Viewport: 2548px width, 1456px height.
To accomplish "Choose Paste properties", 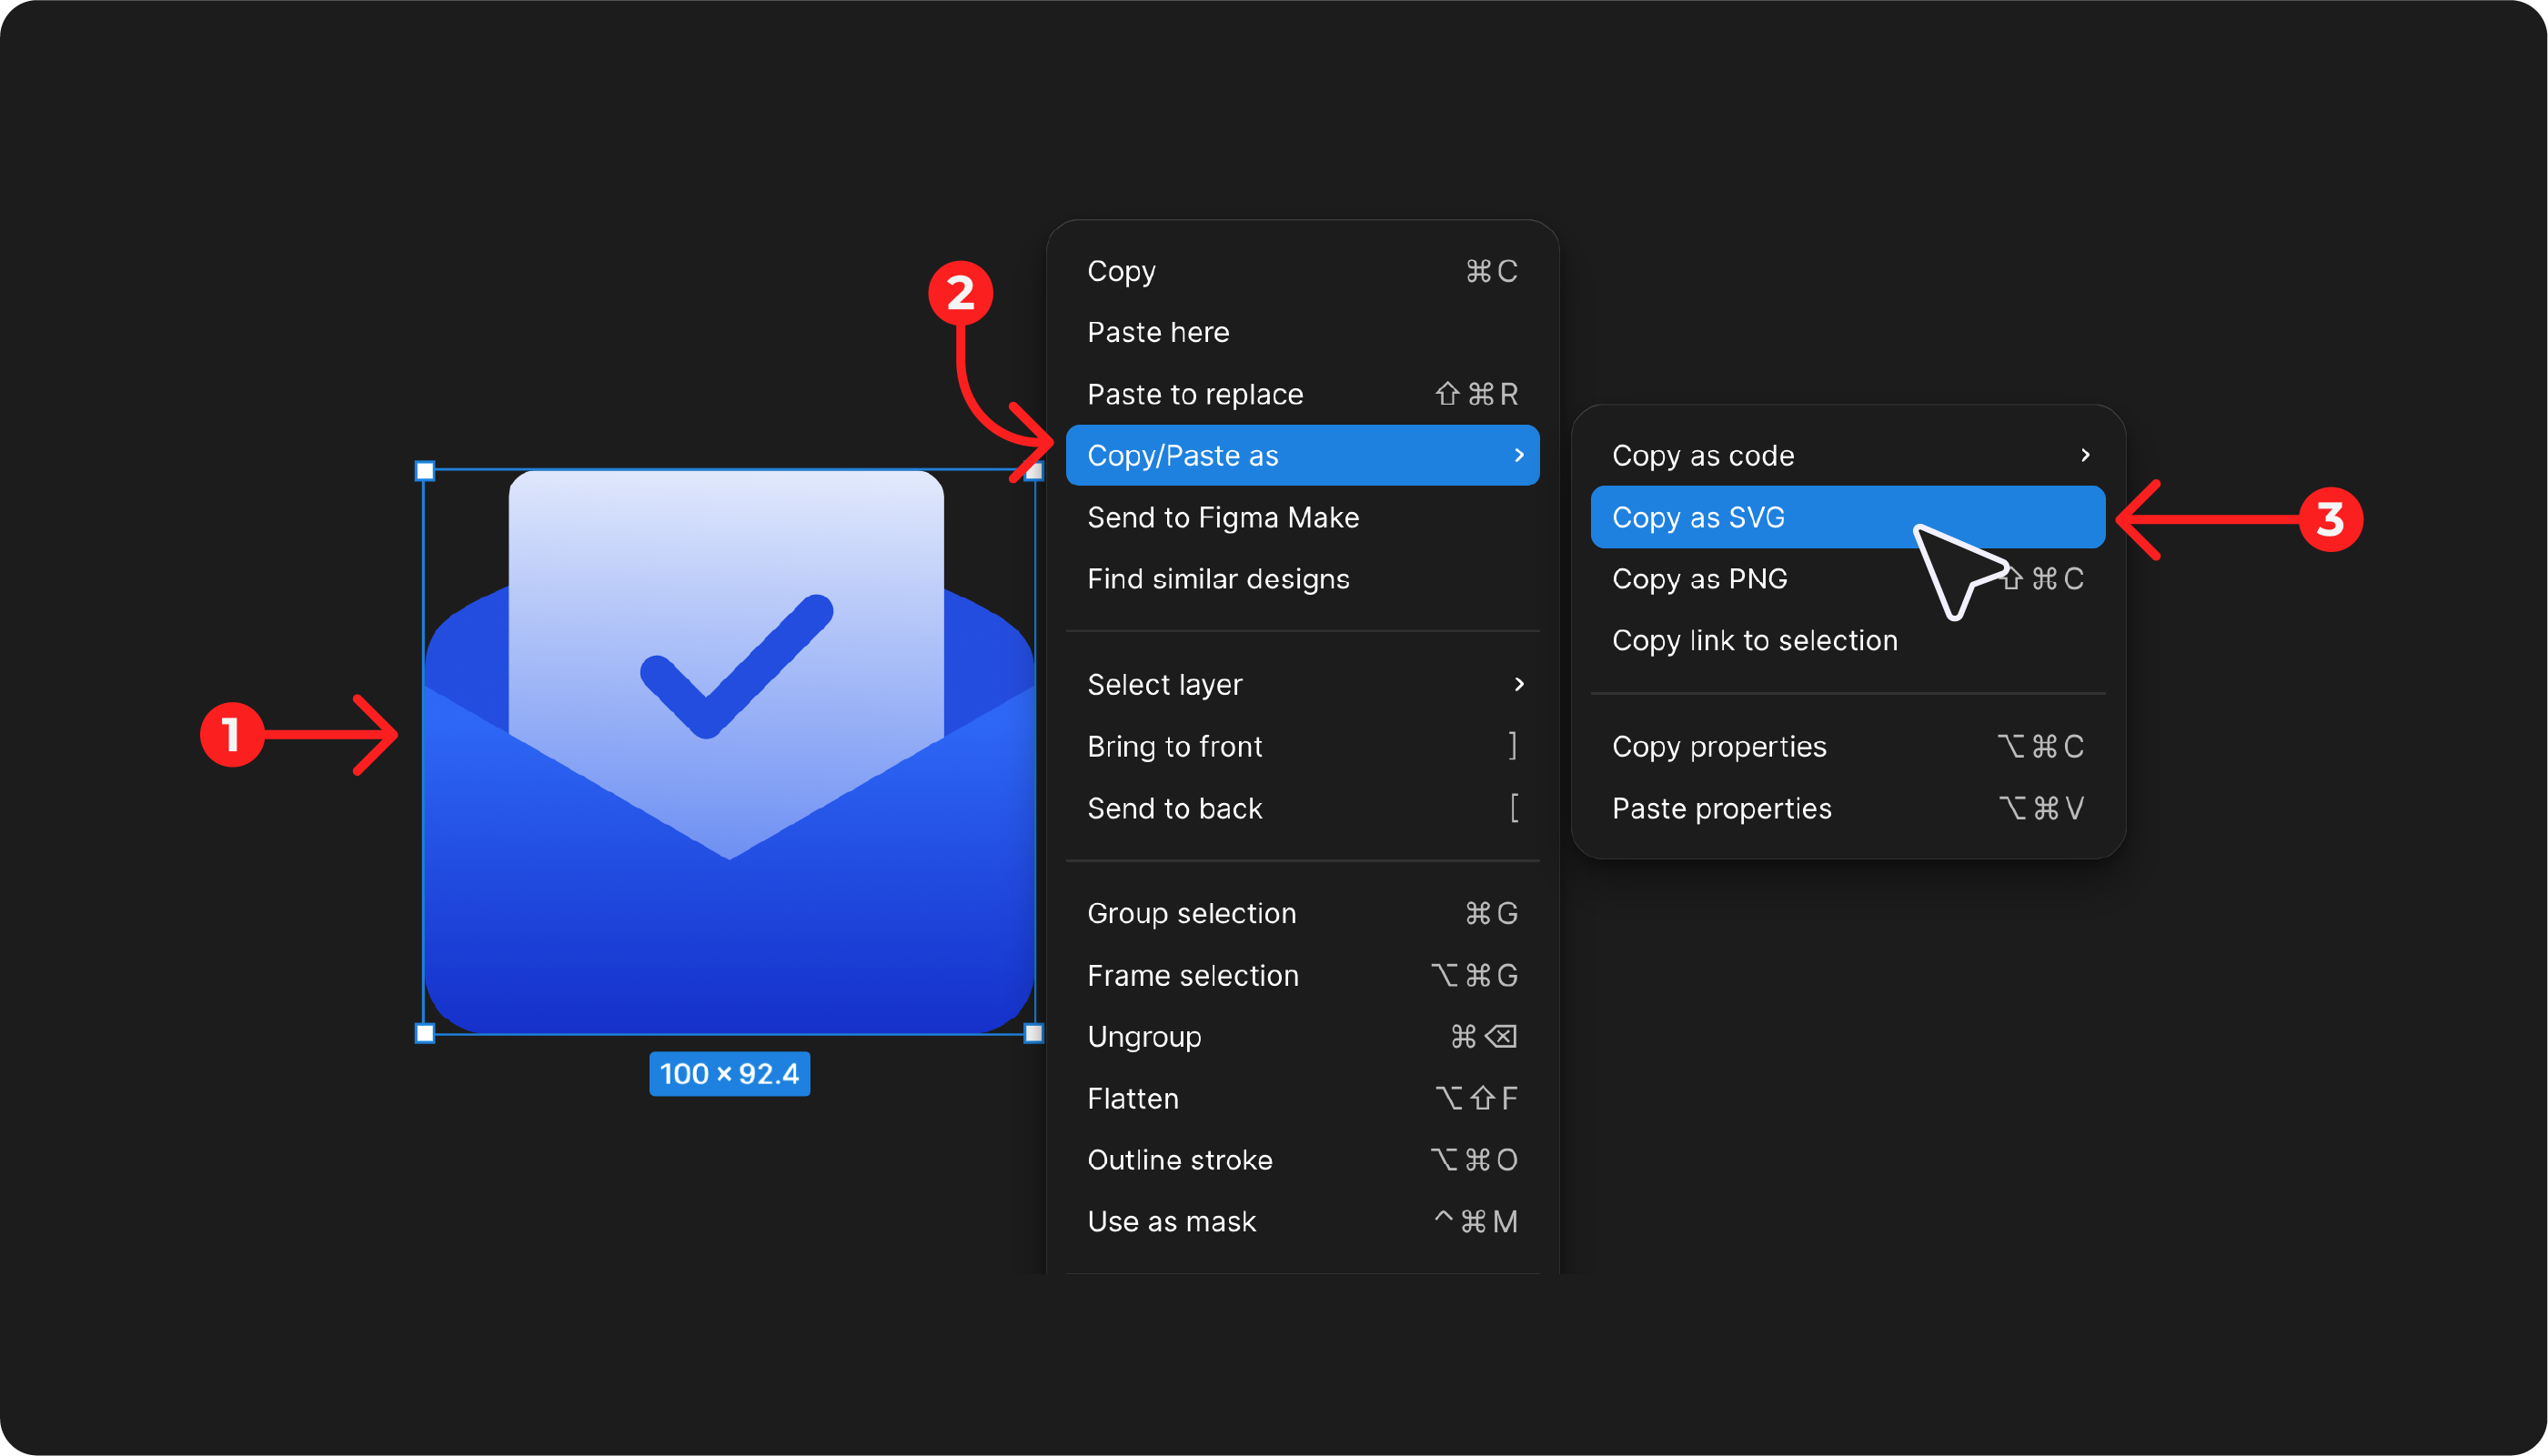I will (1722, 808).
